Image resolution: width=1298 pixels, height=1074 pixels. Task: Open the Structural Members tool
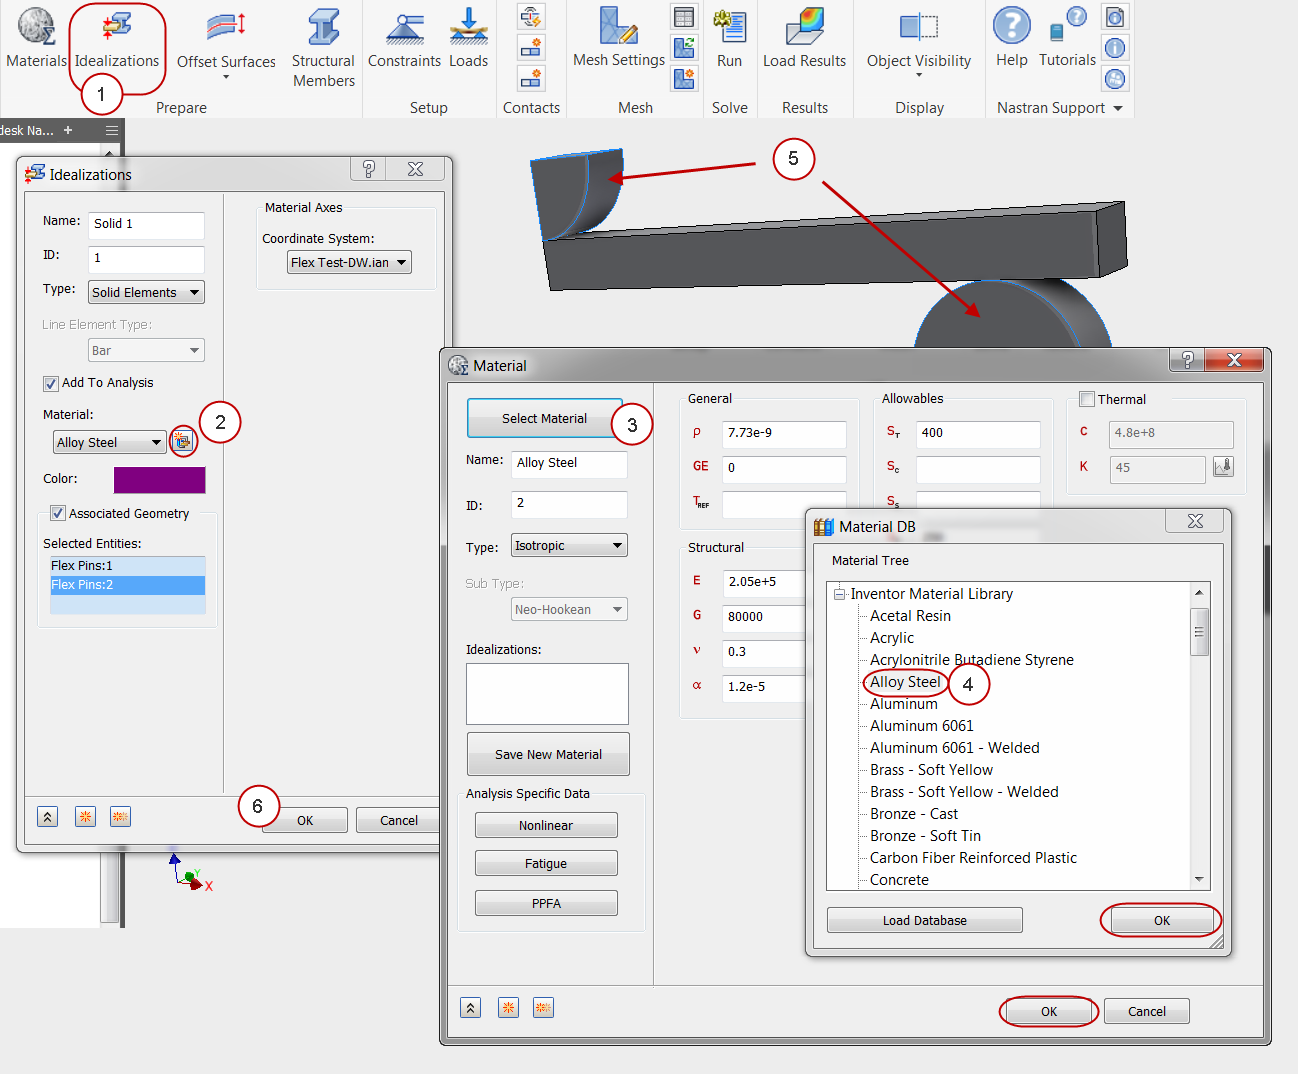pos(323,48)
